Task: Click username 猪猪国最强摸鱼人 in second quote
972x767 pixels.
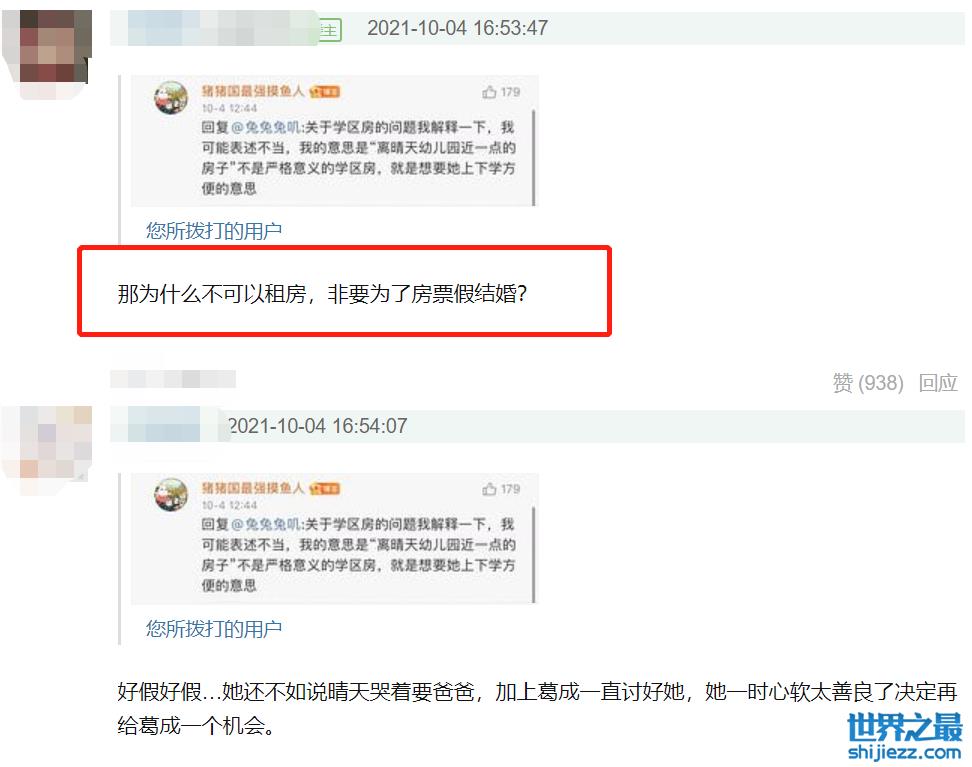Action: [253, 488]
